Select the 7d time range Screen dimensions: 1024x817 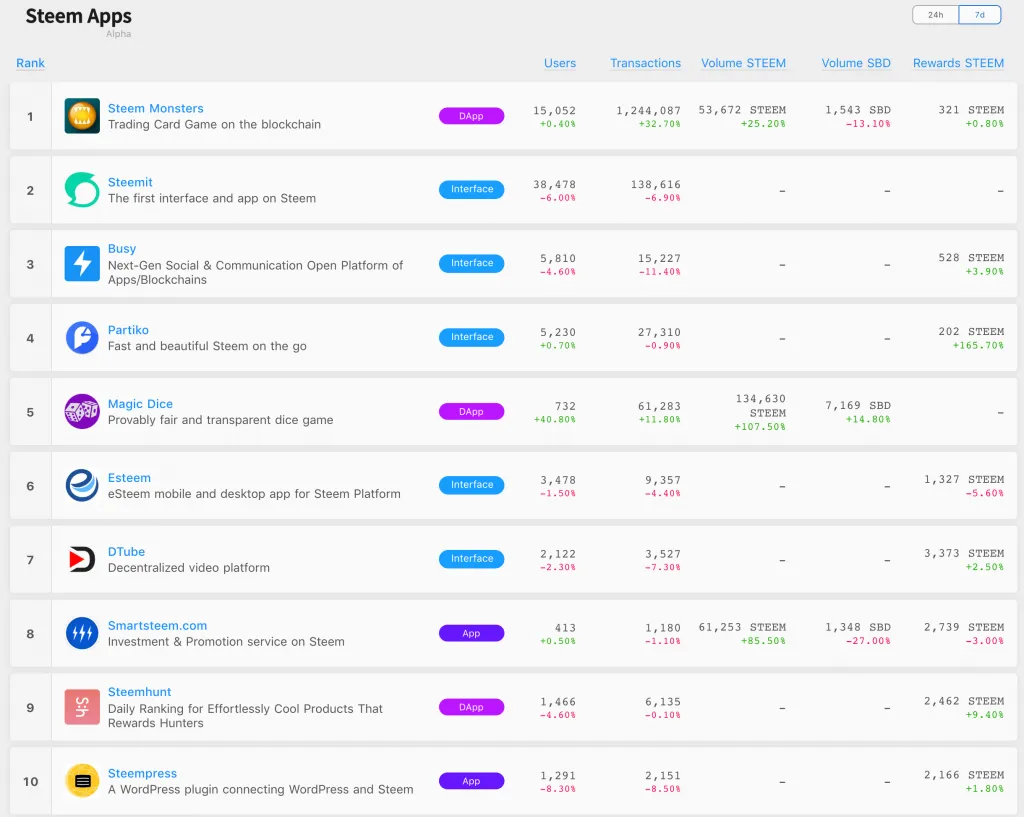coord(980,15)
